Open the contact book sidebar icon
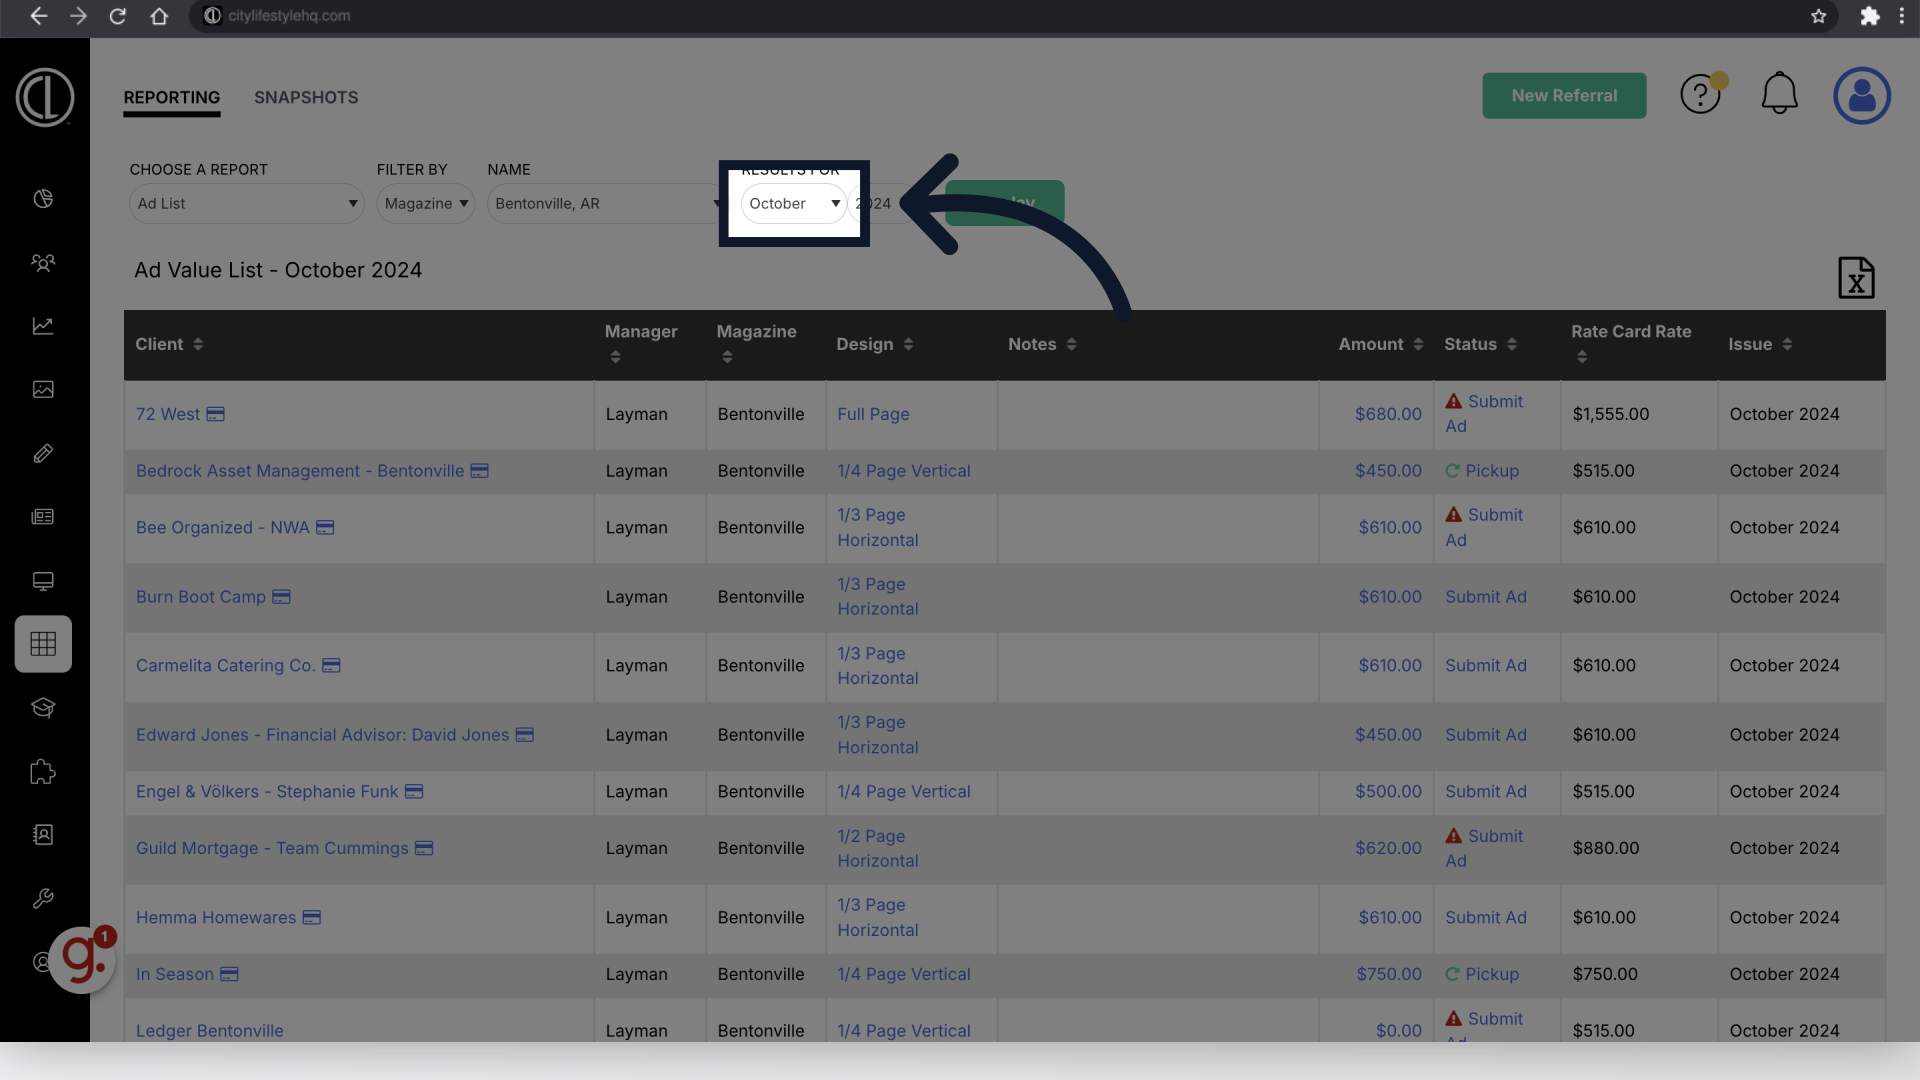Image resolution: width=1920 pixels, height=1080 pixels. pos(43,835)
